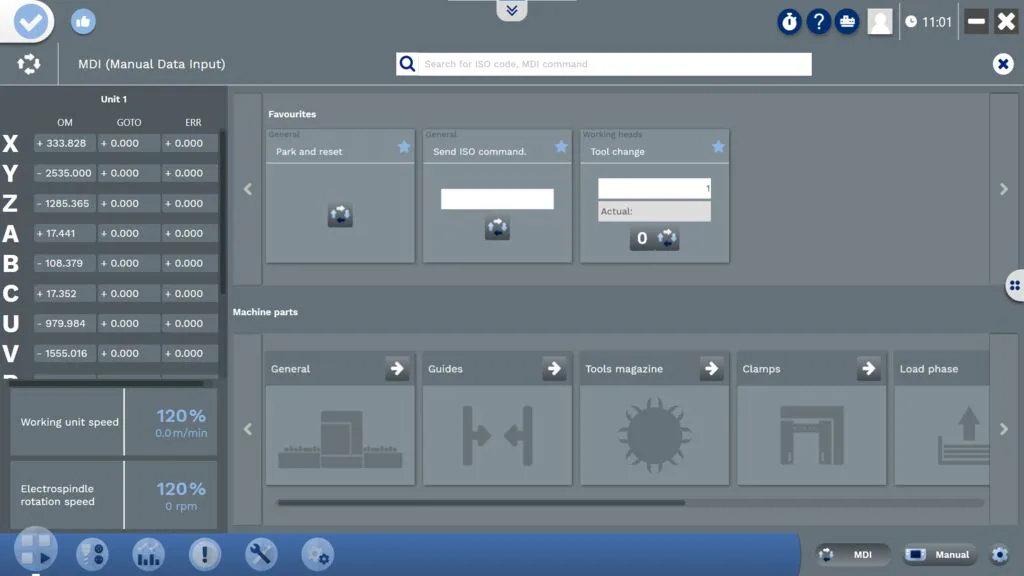Click the thumbs-up icon in top bar
The width and height of the screenshot is (1024, 576).
(83, 21)
